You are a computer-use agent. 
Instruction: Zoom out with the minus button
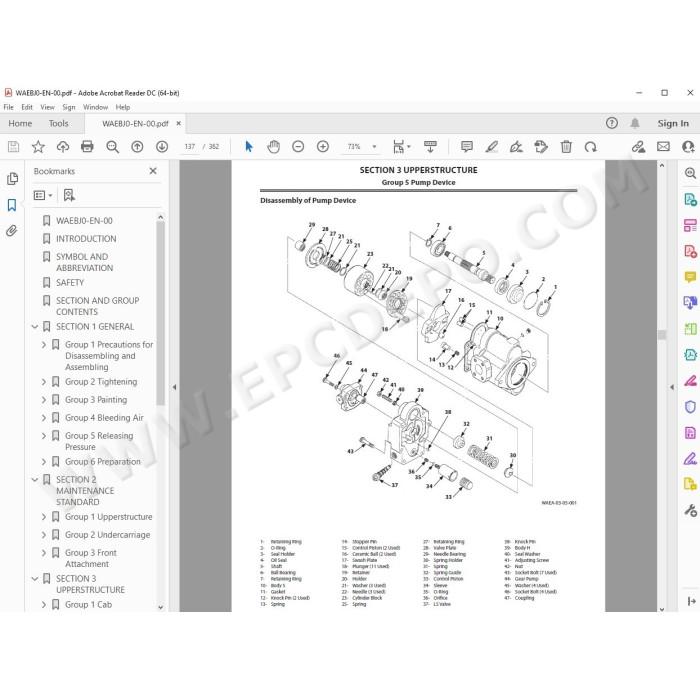(x=298, y=146)
